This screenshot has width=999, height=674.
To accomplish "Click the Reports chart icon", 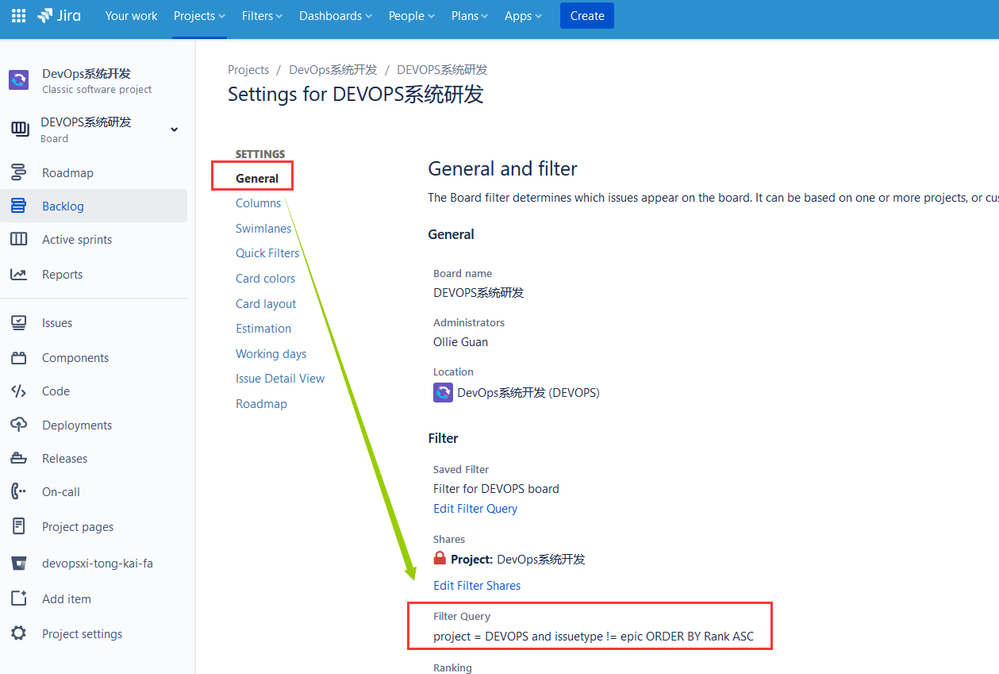I will point(18,274).
